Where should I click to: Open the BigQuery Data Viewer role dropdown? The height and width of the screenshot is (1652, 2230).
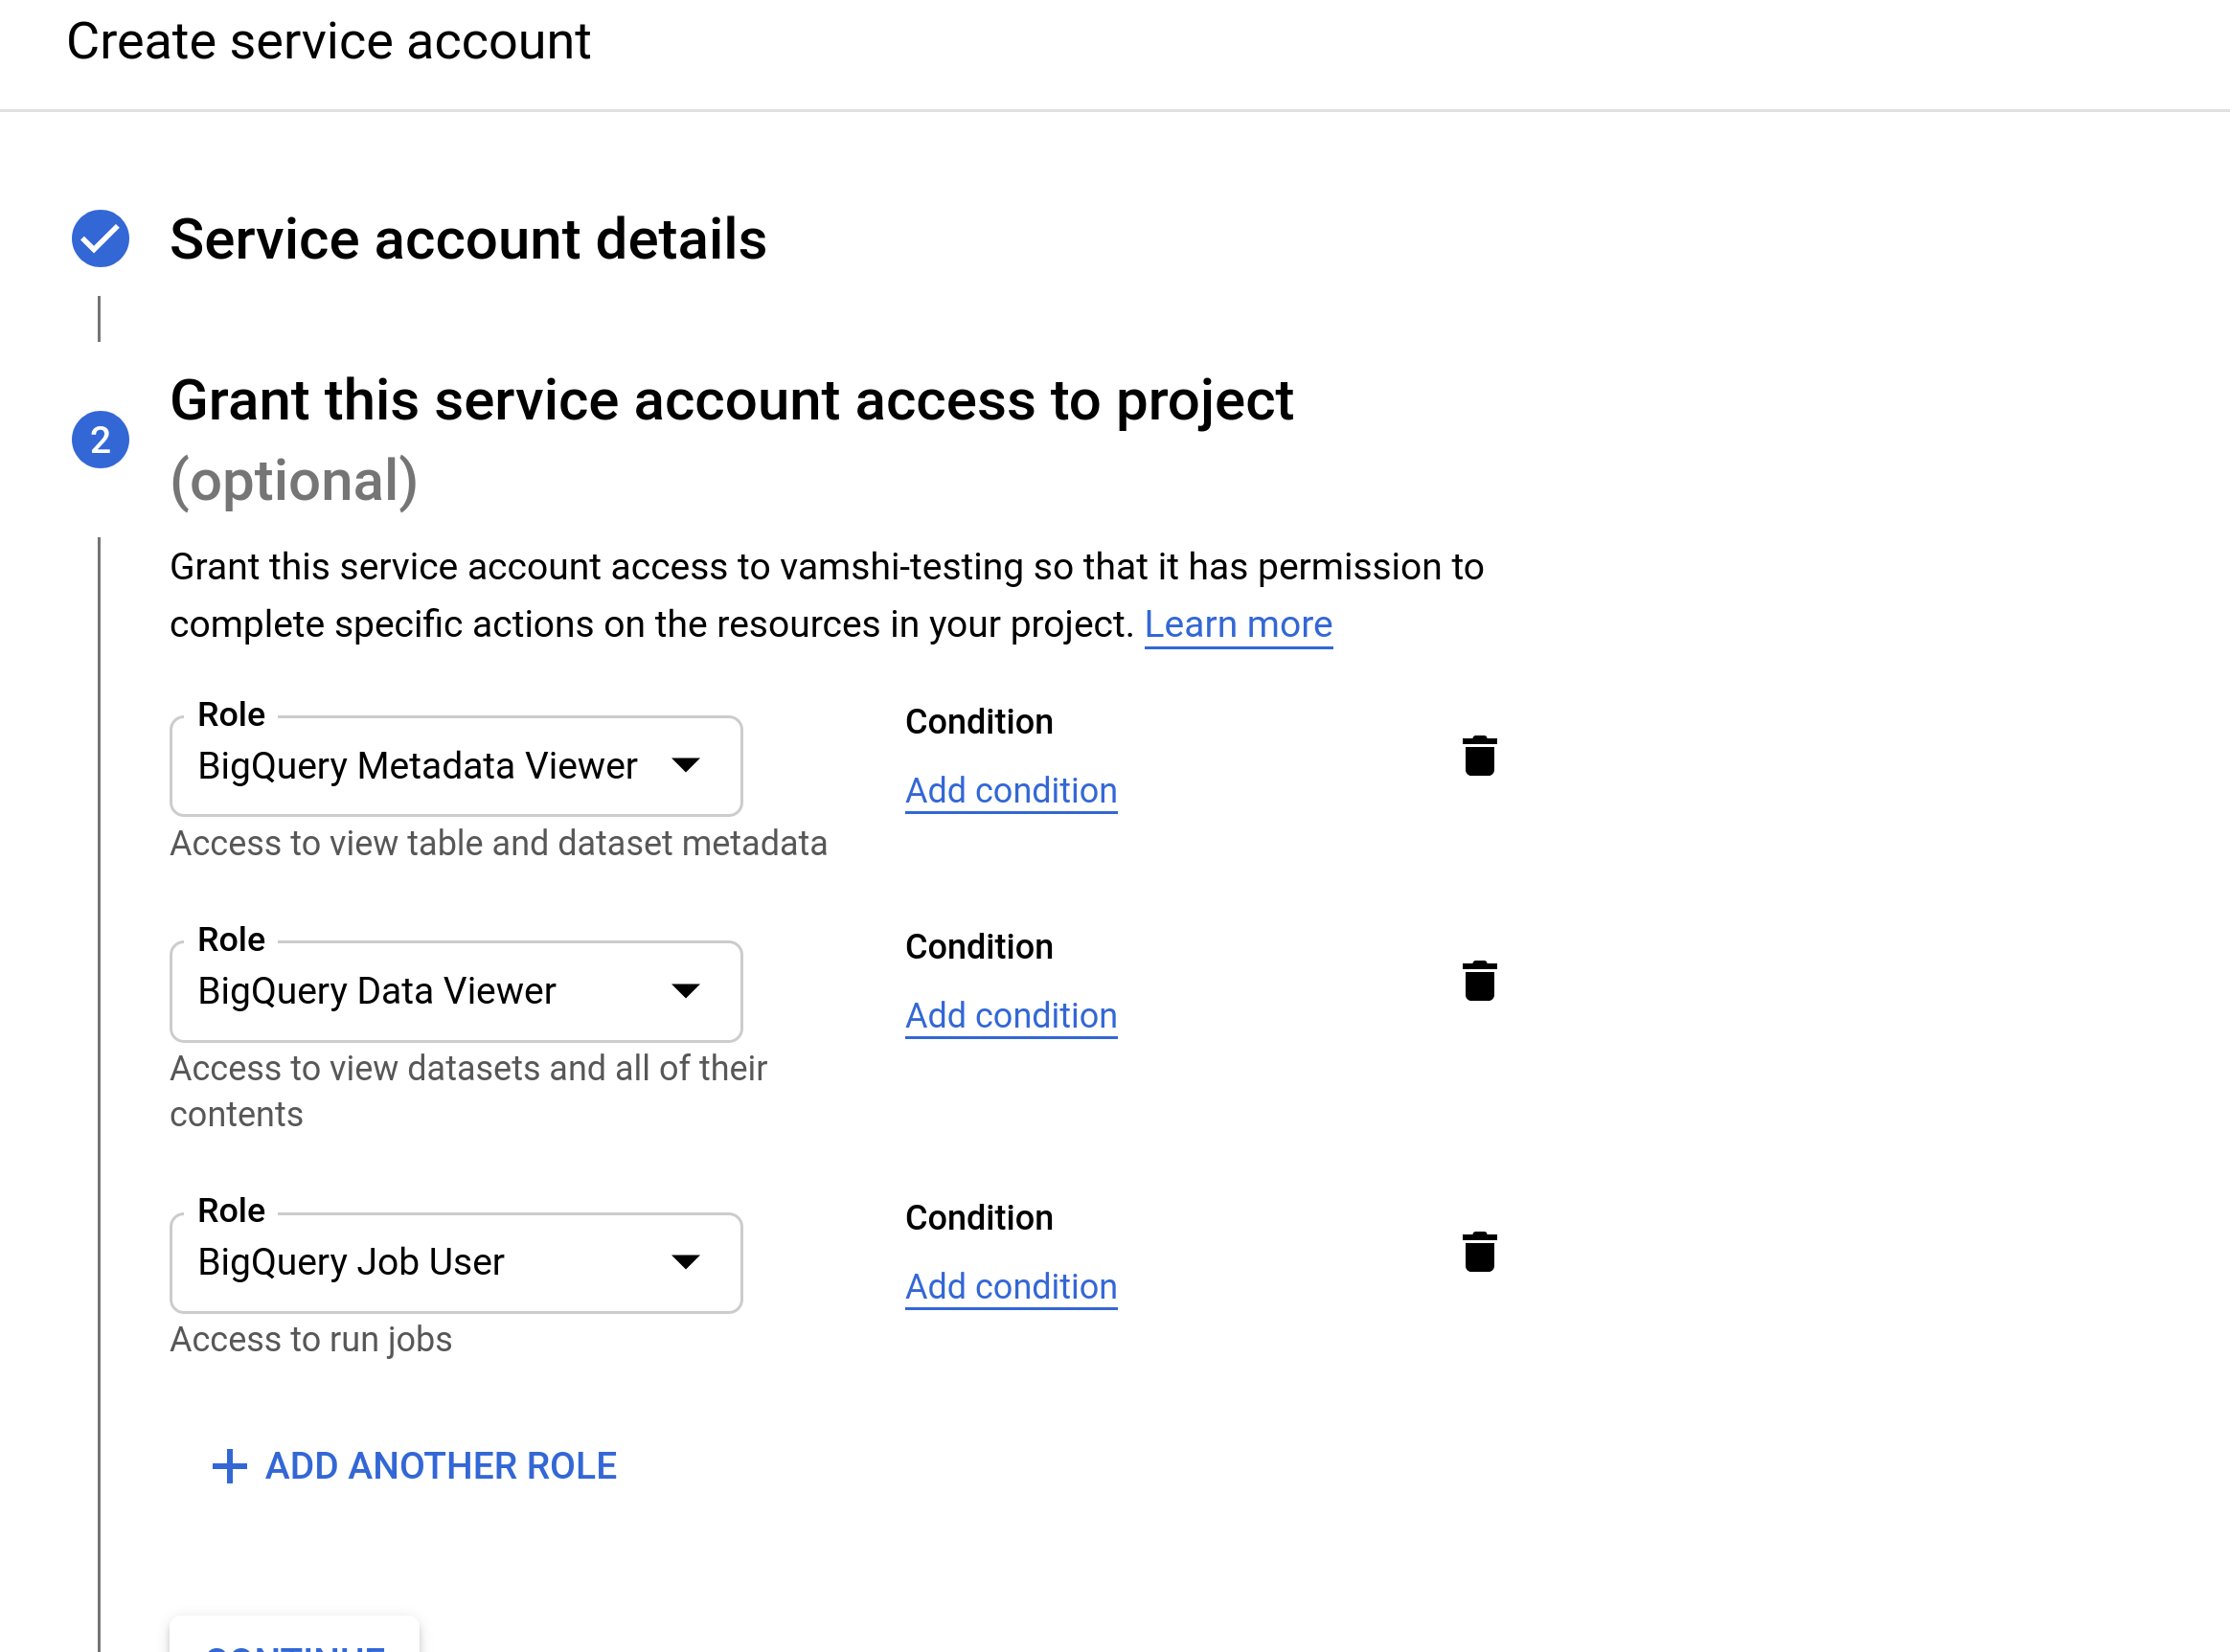point(686,991)
